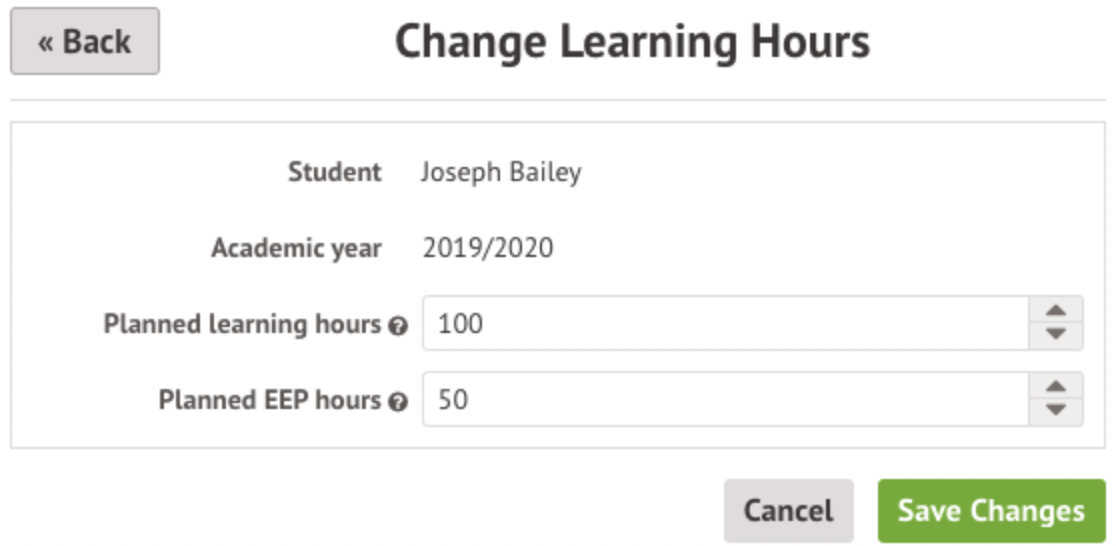Click the green Save Changes button
This screenshot has width=1116, height=546.
pyautogui.click(x=990, y=511)
